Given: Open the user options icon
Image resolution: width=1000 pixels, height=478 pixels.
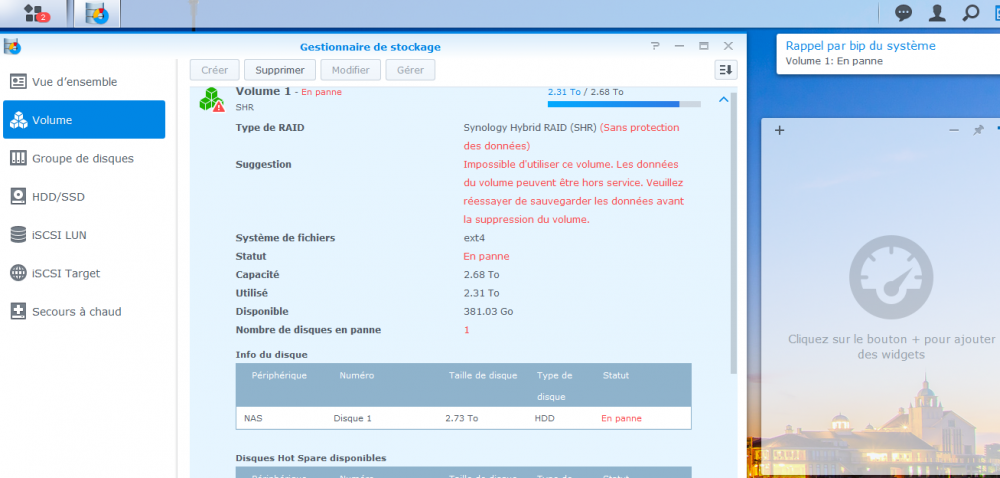Looking at the screenshot, I should click(x=937, y=13).
